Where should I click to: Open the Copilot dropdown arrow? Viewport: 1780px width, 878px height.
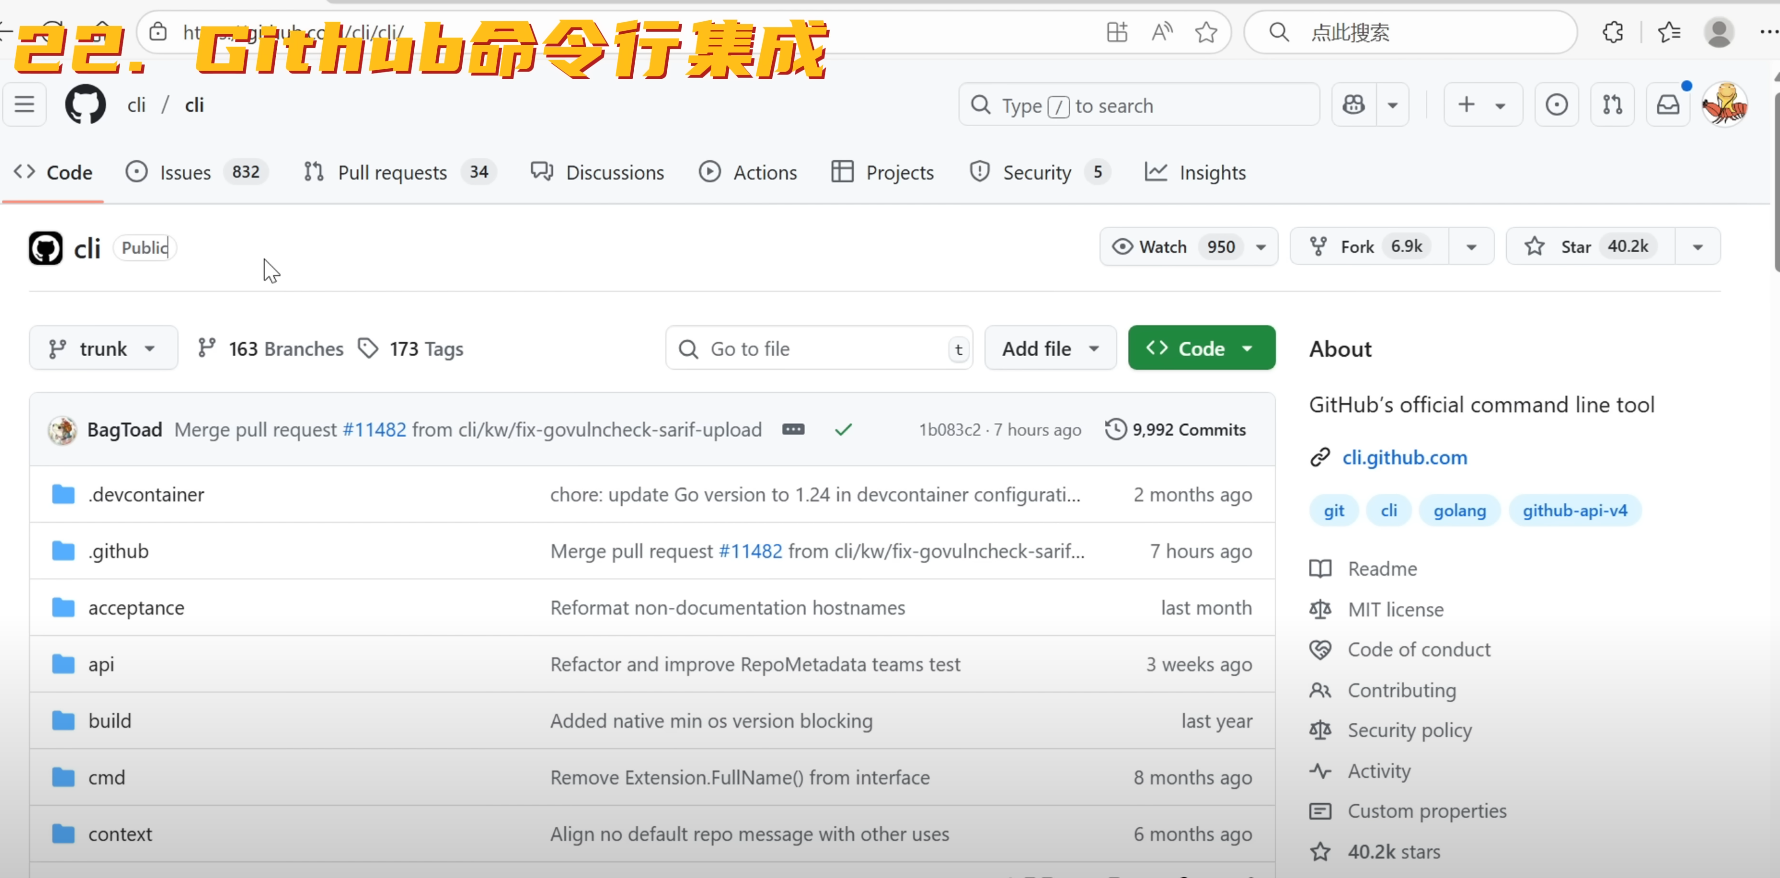(x=1393, y=105)
